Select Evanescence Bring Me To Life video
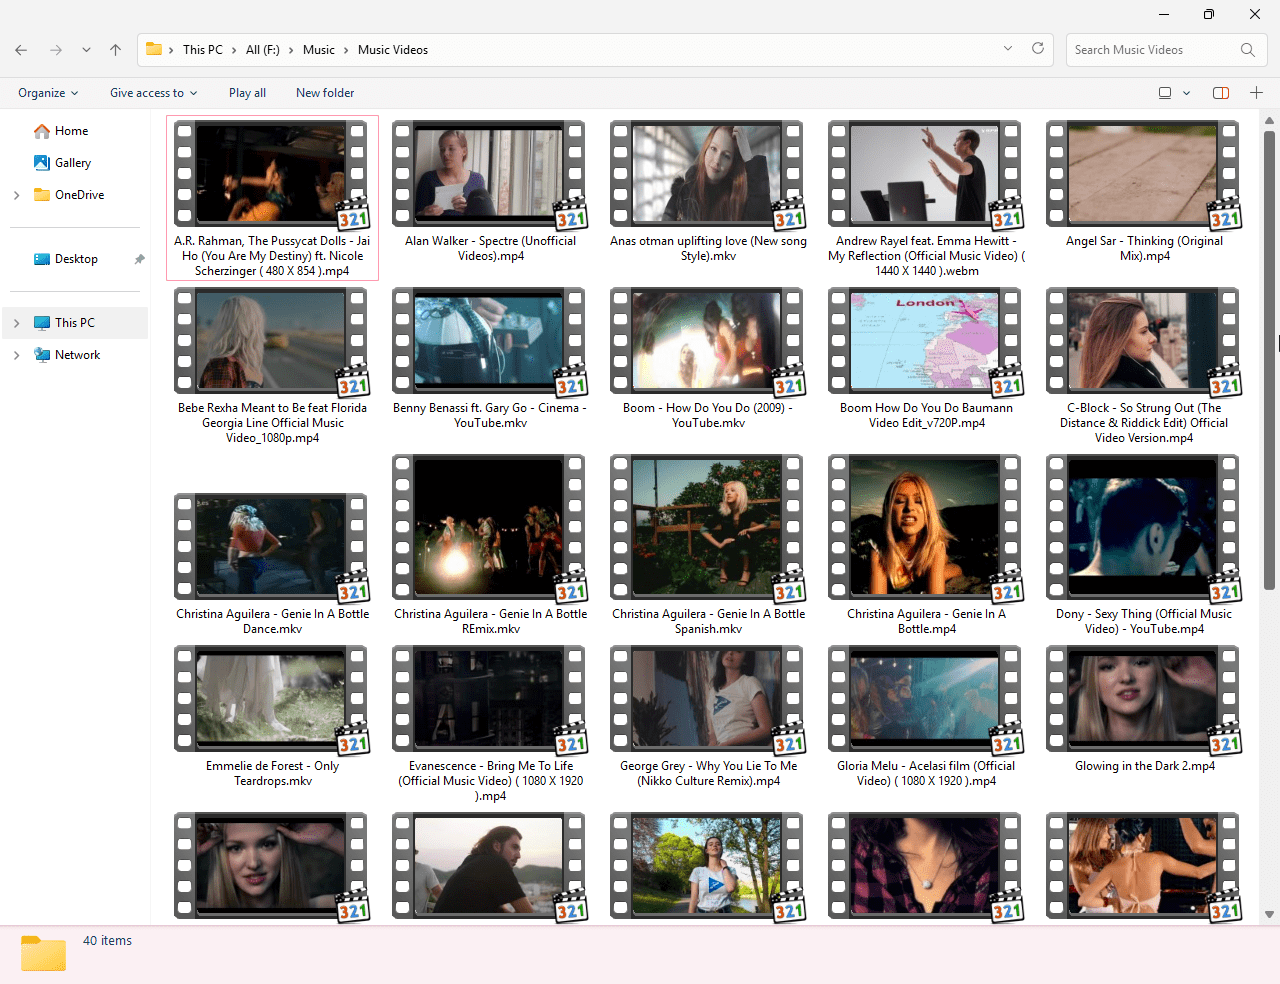The image size is (1280, 984). tap(490, 724)
